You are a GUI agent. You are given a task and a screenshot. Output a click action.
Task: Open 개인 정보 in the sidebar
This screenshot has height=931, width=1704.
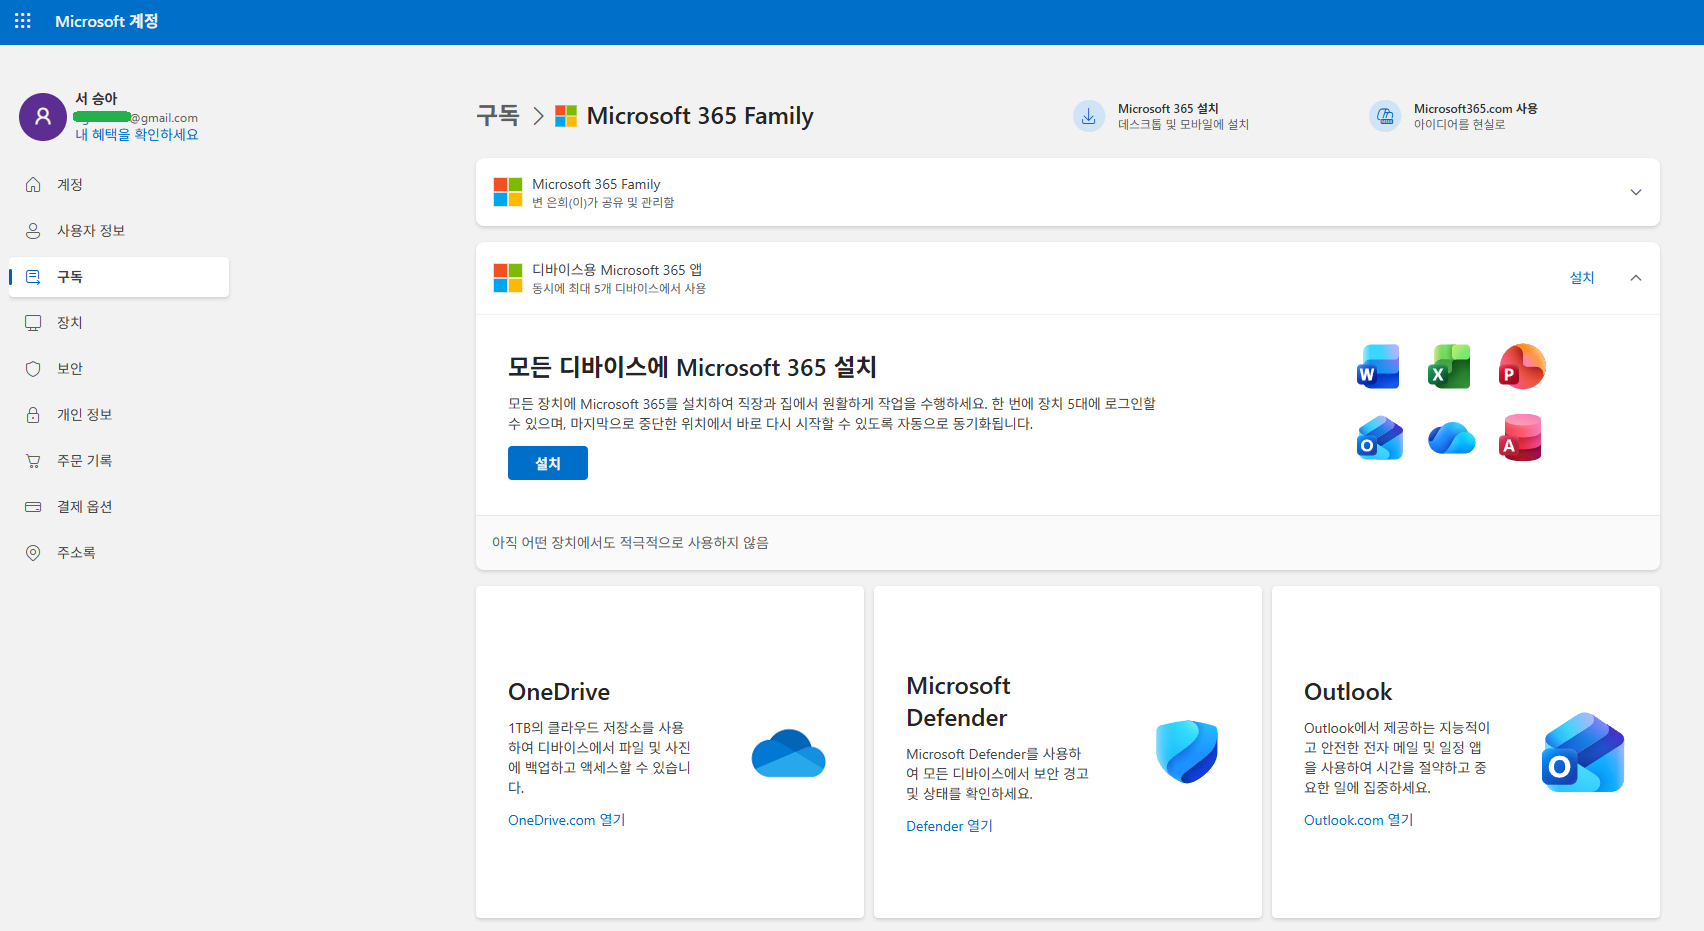pos(119,415)
